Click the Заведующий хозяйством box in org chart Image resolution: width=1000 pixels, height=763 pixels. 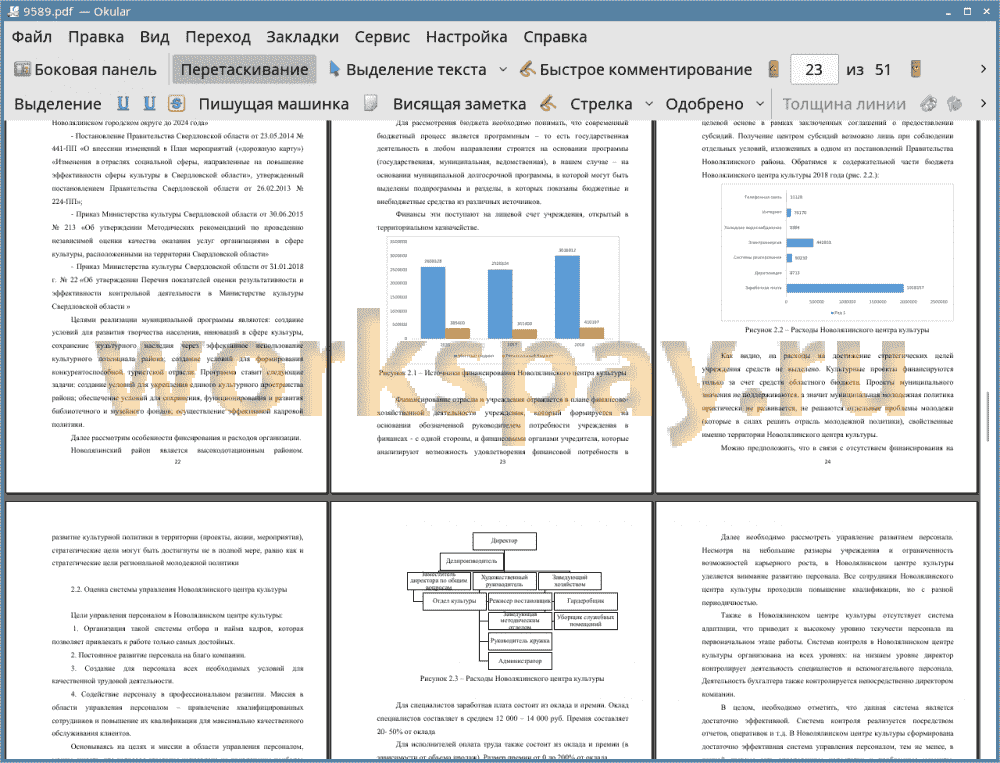click(570, 581)
